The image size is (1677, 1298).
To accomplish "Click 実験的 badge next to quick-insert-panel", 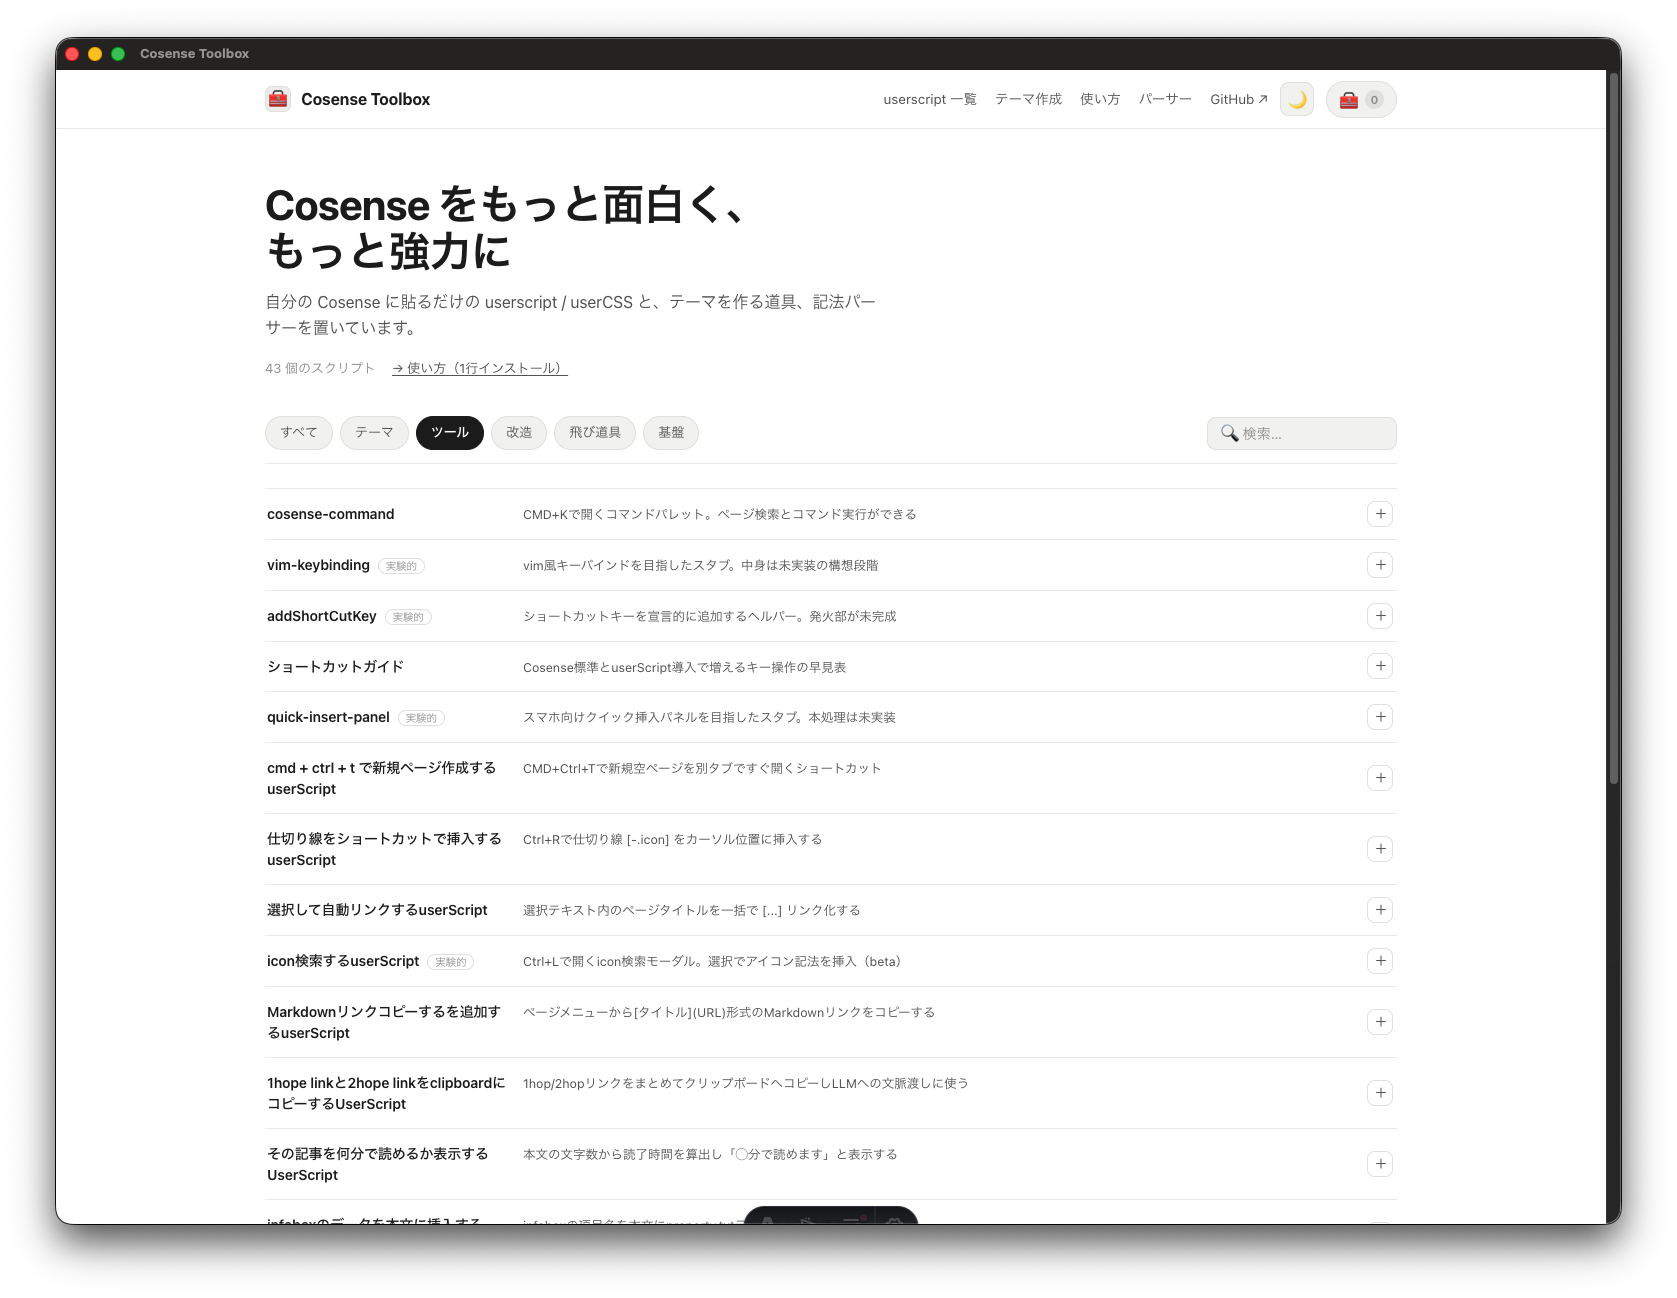I will coord(421,718).
